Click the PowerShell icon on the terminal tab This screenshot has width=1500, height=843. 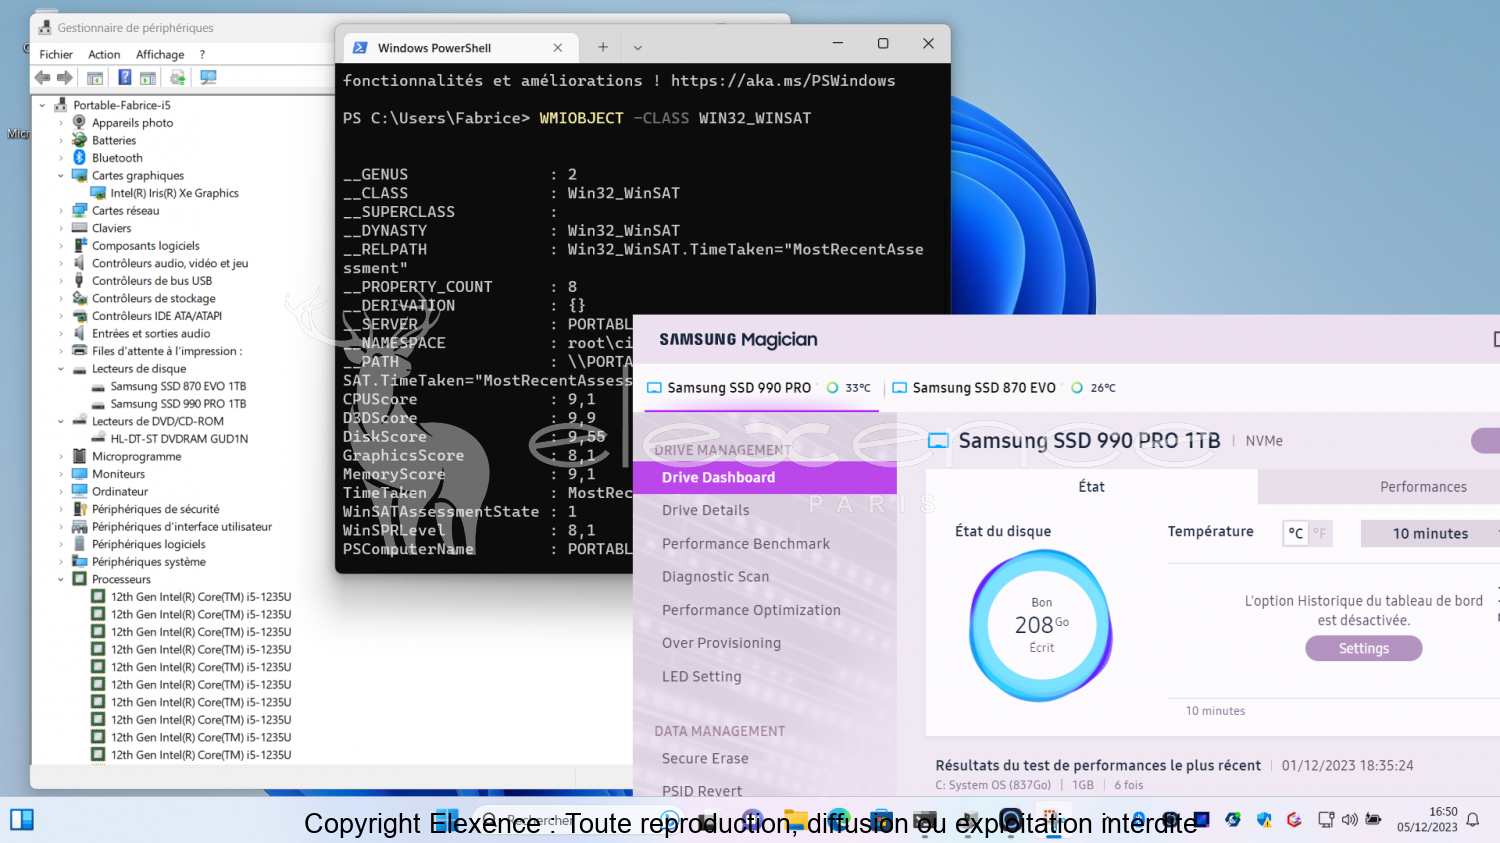360,47
